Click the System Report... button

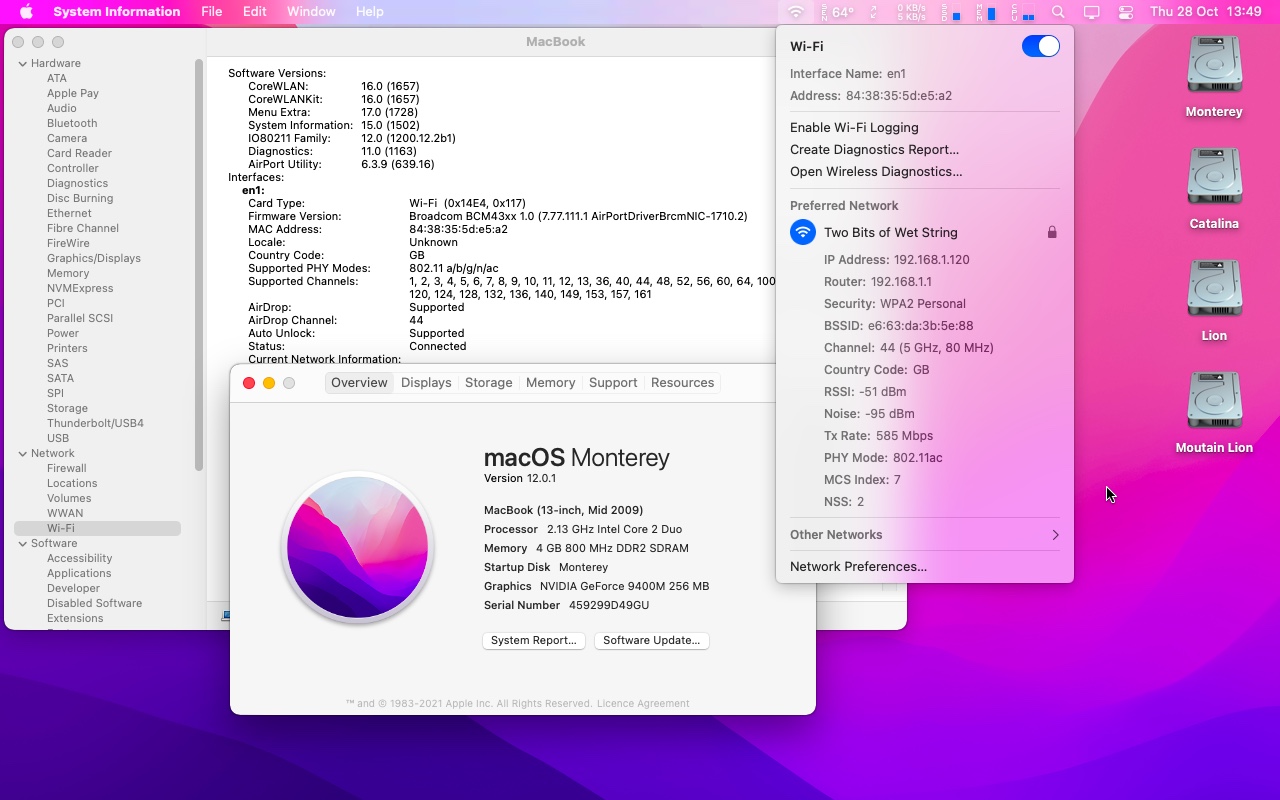(x=534, y=640)
